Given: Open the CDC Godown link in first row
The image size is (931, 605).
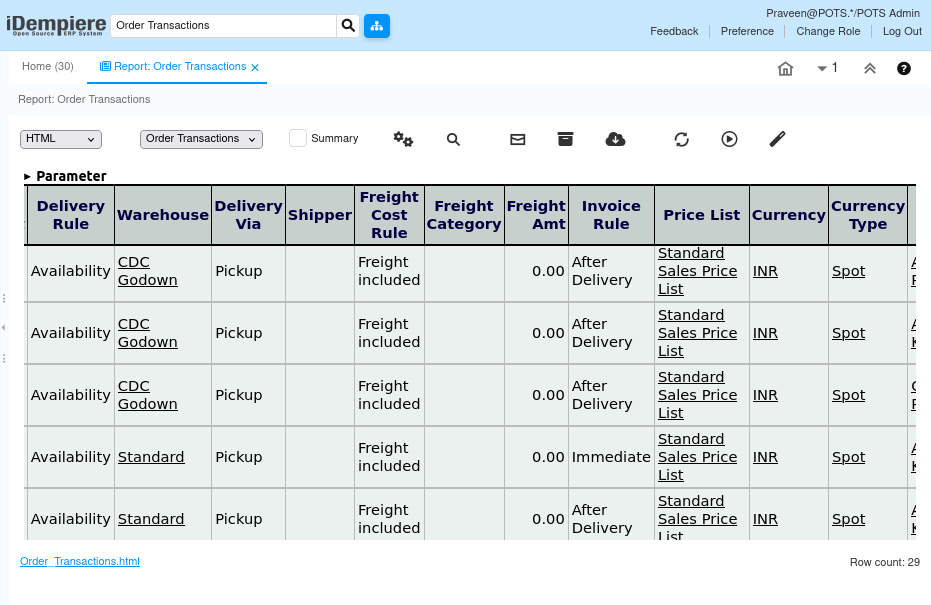Looking at the screenshot, I should tap(147, 271).
